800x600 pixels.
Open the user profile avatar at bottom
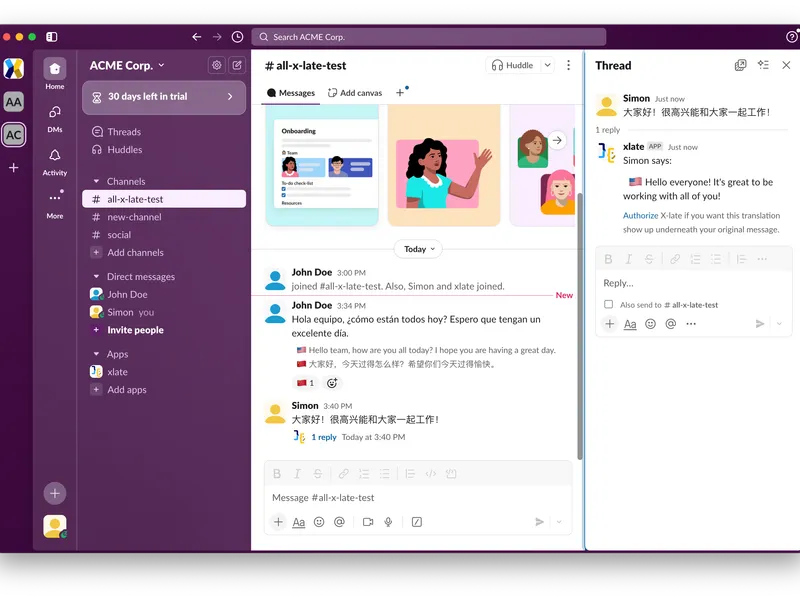tap(55, 527)
